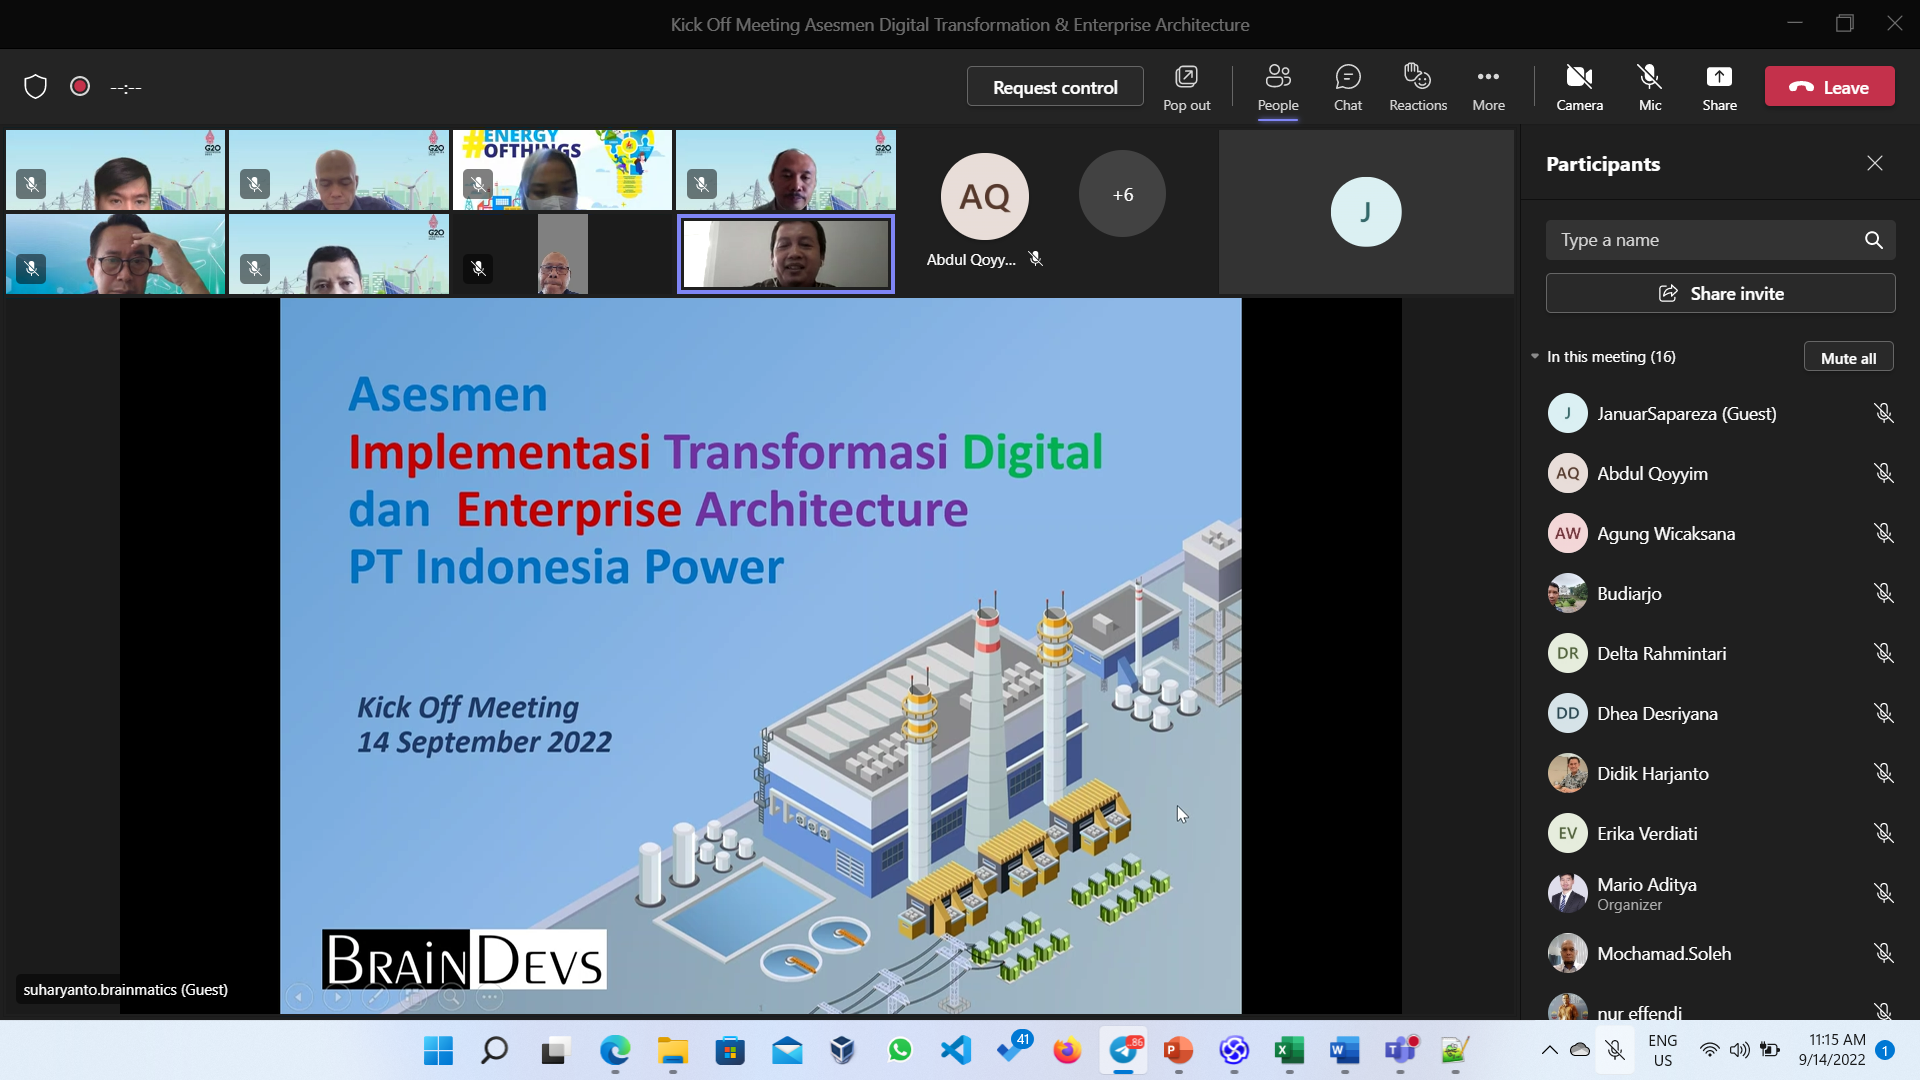Viewport: 1920px width, 1080px height.
Task: Click the Type a name field
Action: (x=1700, y=240)
